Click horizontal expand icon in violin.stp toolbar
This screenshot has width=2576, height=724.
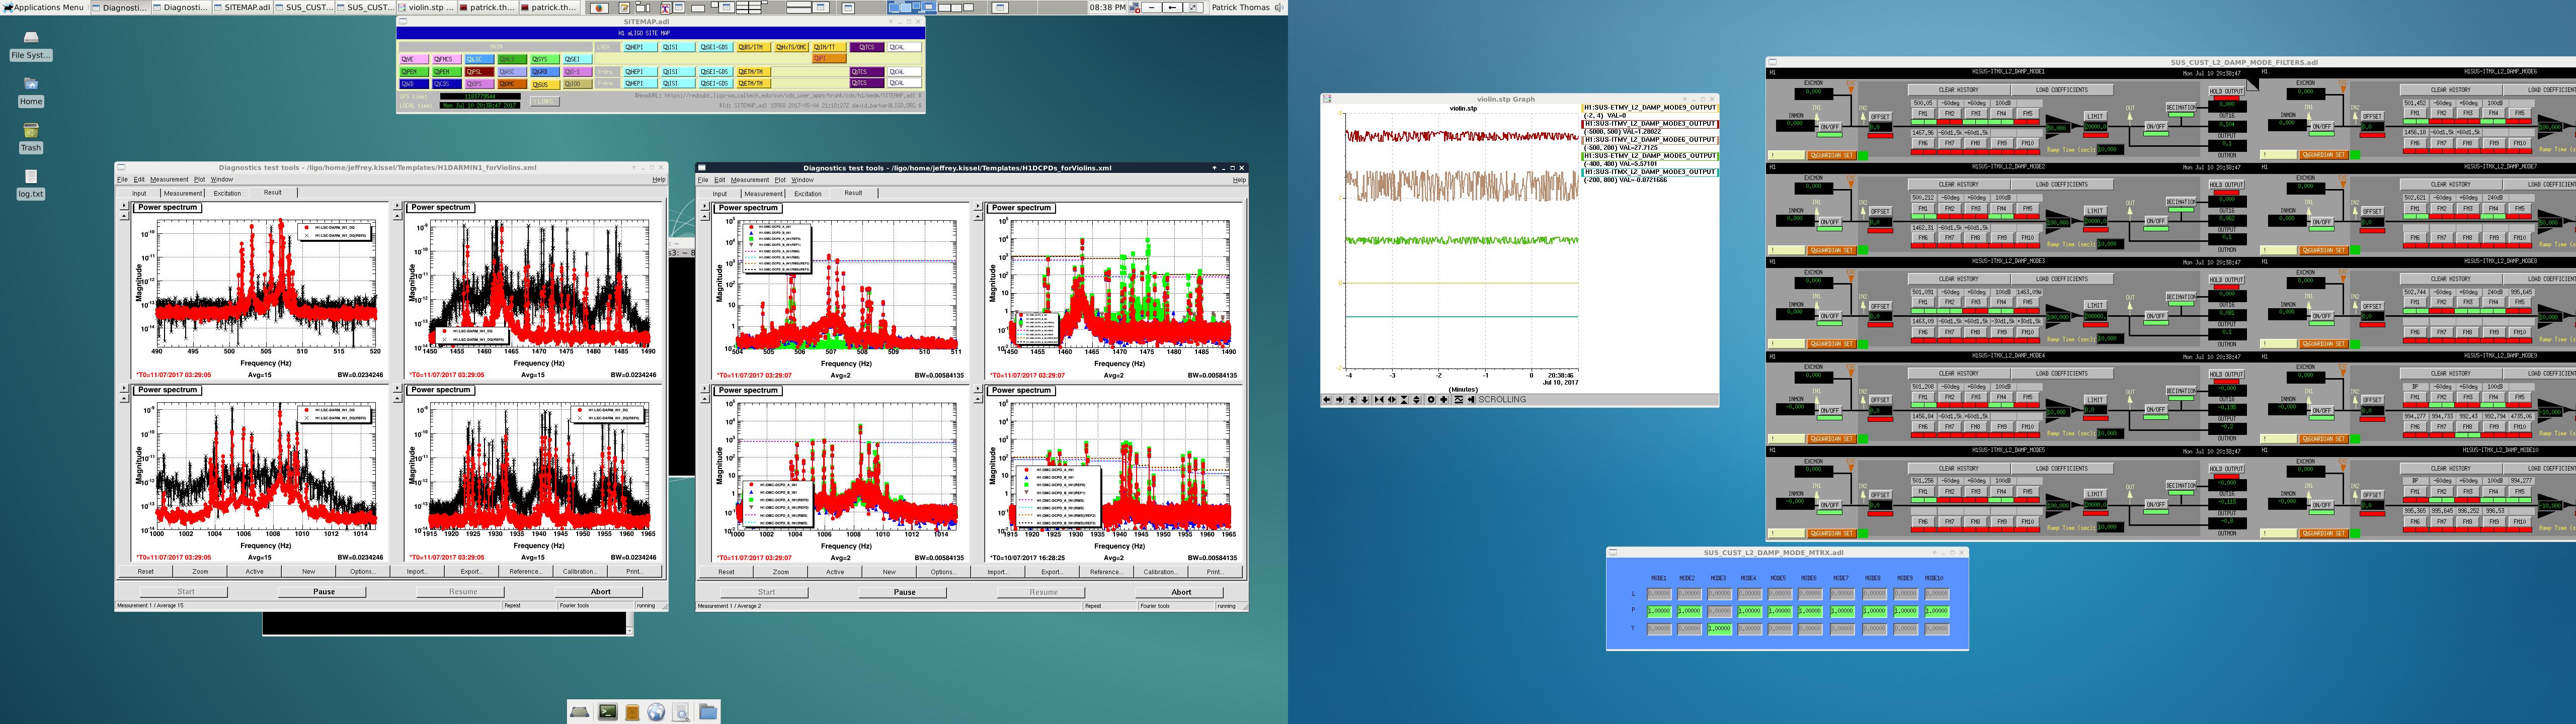1392,400
